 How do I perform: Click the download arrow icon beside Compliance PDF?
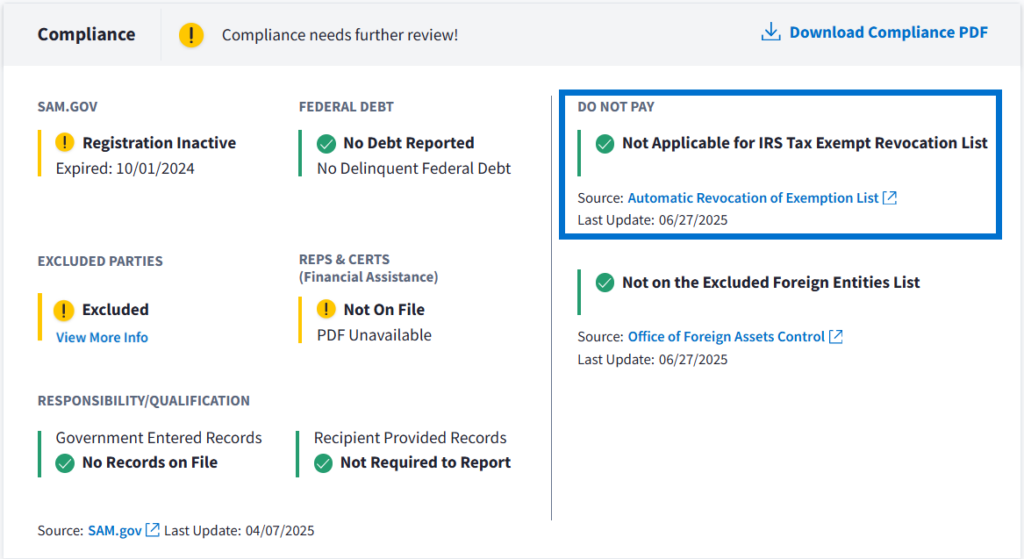pyautogui.click(x=770, y=32)
